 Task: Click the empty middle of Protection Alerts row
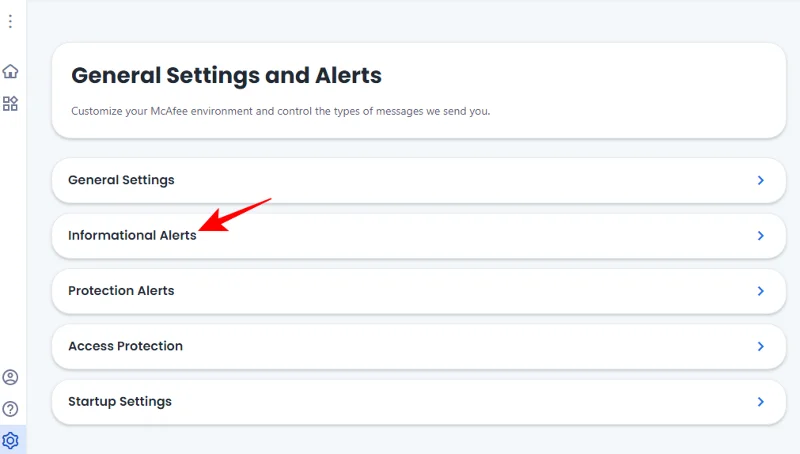pyautogui.click(x=450, y=291)
